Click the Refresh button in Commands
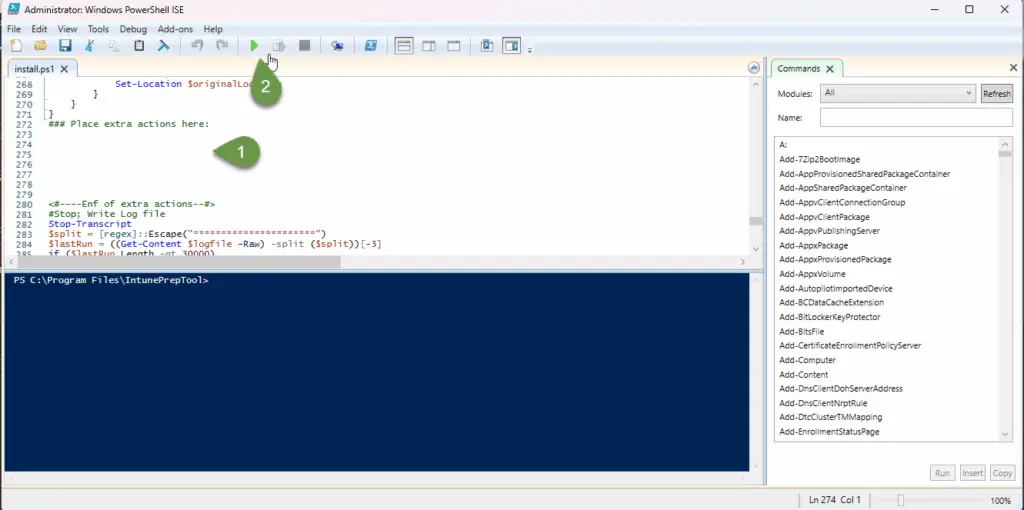Screen dimensions: 1024x510 pos(996,93)
